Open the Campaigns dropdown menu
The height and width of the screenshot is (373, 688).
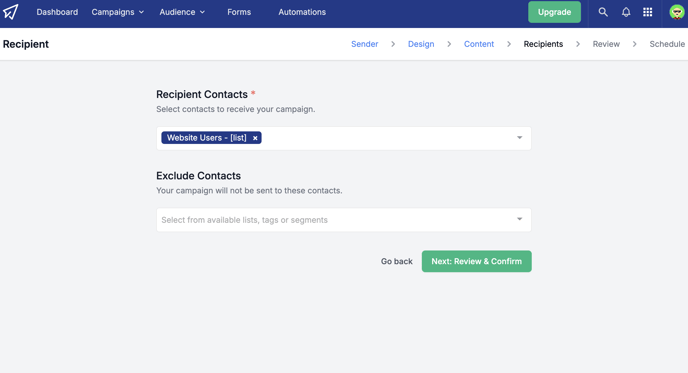click(x=118, y=12)
